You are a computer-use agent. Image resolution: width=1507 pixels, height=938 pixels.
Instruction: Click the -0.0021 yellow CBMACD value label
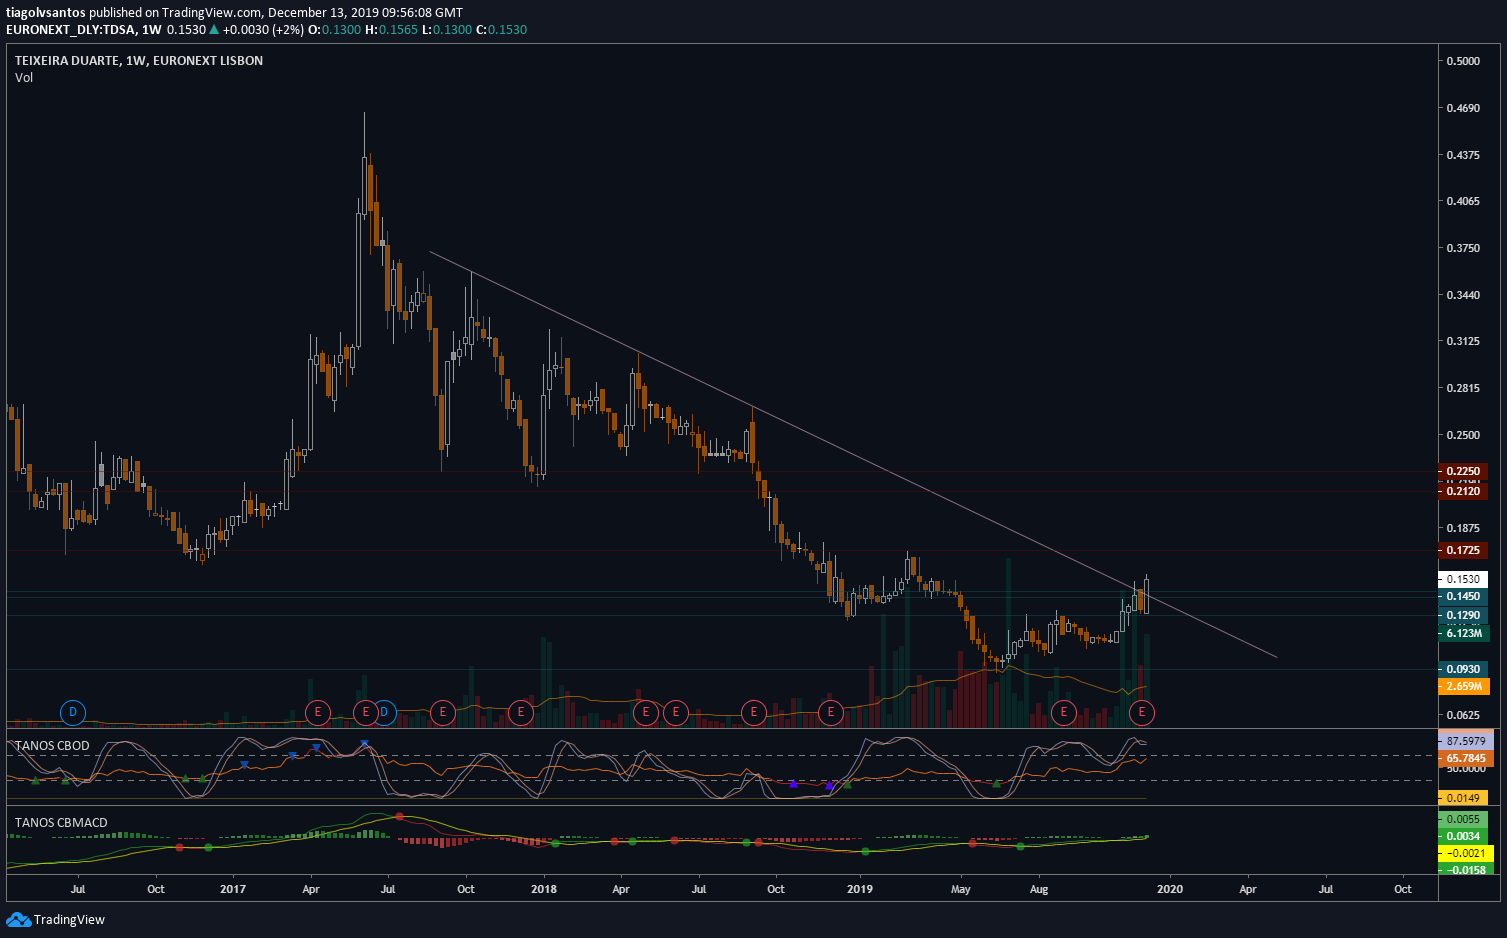tap(1466, 853)
